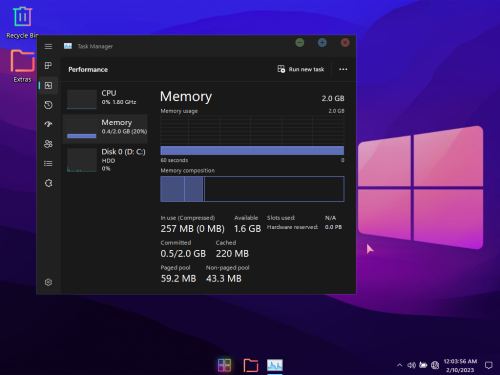Open the volume tray icon
This screenshot has height=375, width=500.
[x=411, y=365]
